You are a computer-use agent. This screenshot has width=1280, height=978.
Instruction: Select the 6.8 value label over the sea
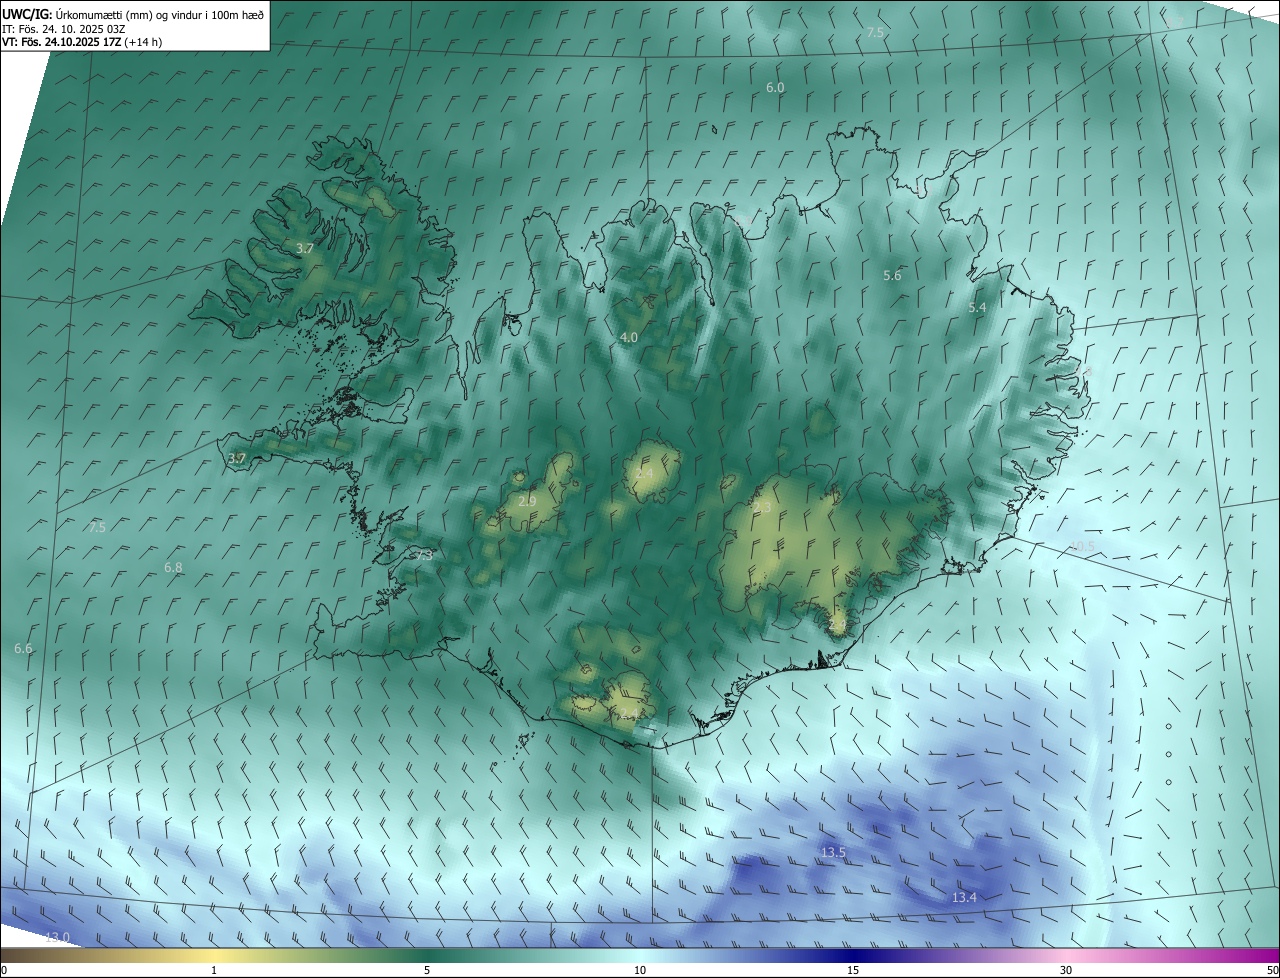coord(173,568)
